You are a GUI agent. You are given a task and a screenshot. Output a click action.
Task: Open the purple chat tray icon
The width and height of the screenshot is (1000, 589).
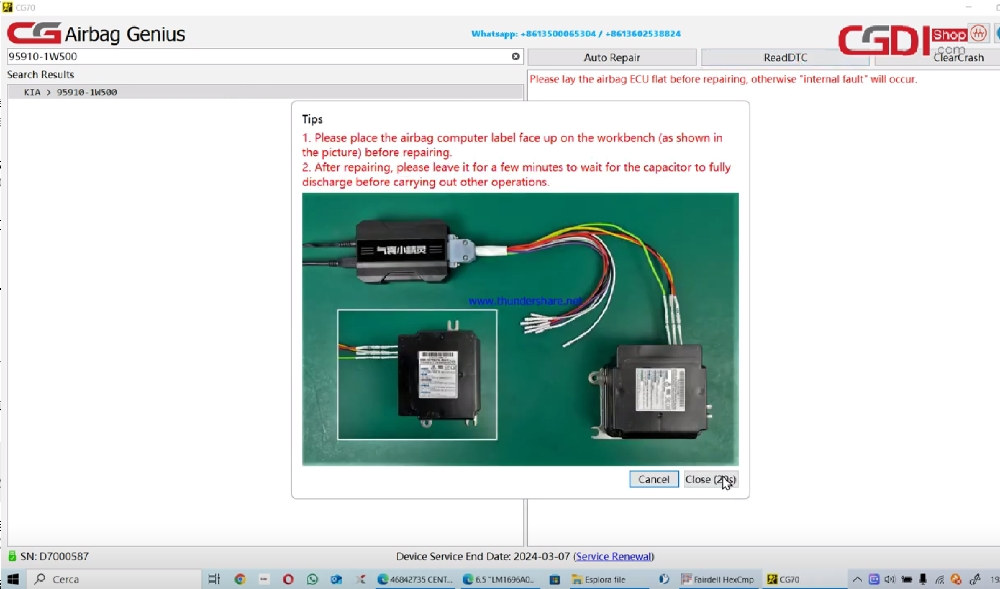[874, 579]
